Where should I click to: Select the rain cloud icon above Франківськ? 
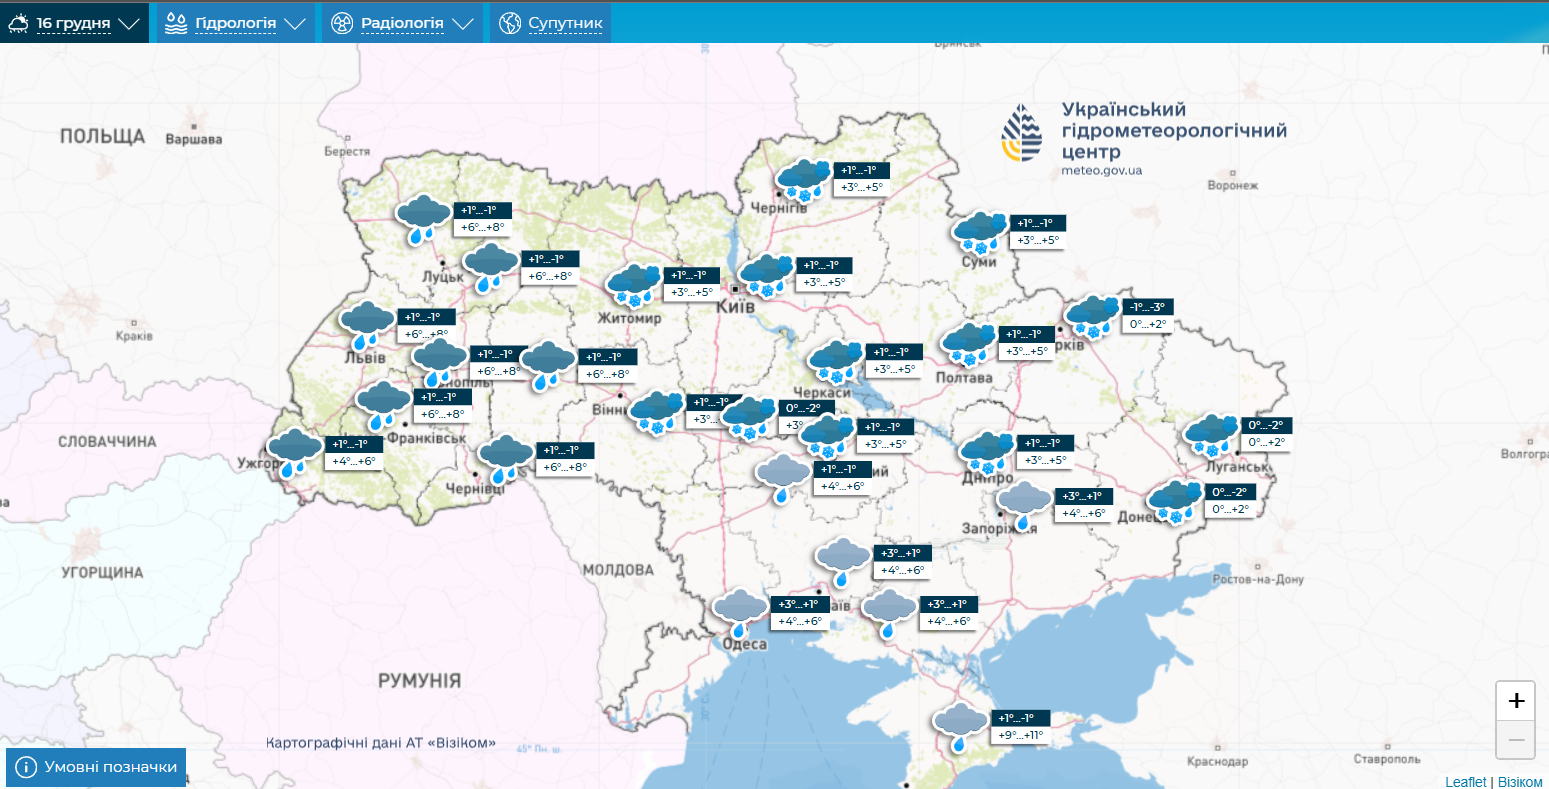pyautogui.click(x=384, y=405)
